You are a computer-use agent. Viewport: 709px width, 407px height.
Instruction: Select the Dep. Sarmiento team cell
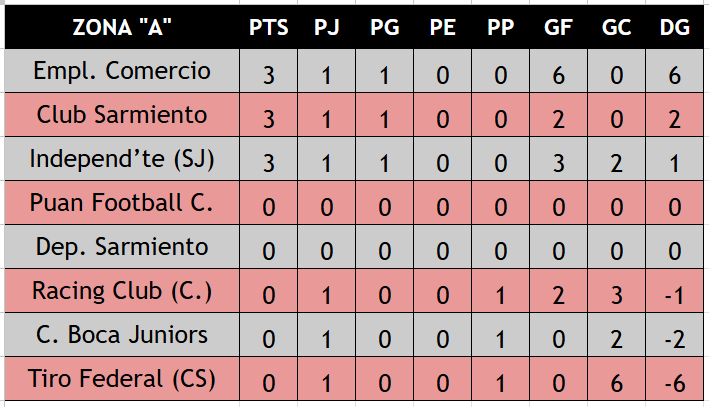122,247
